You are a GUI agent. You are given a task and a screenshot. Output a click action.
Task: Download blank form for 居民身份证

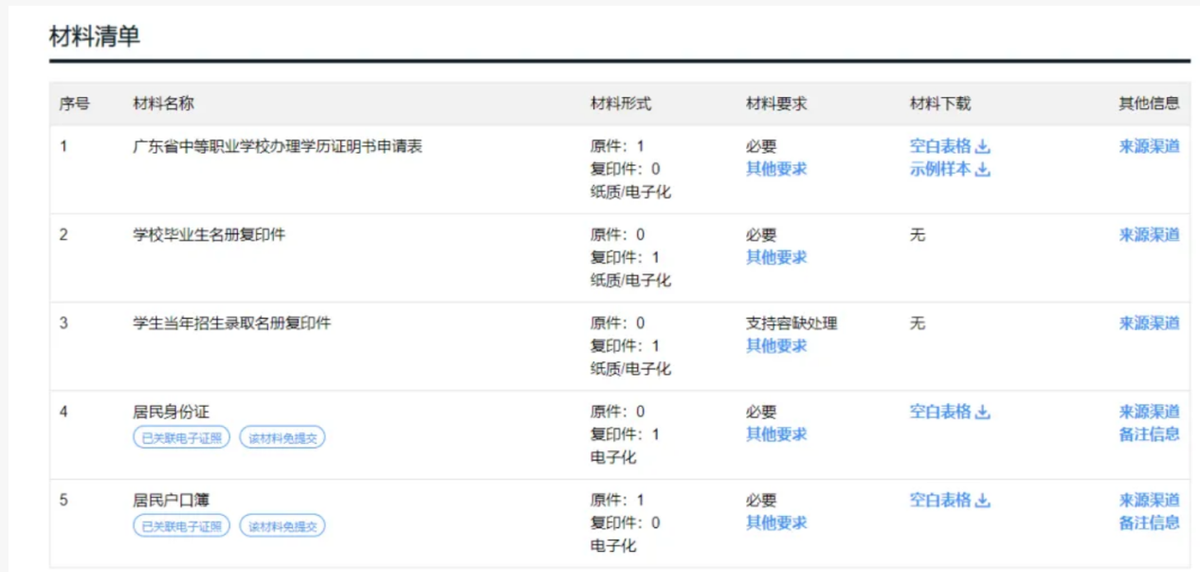click(949, 412)
